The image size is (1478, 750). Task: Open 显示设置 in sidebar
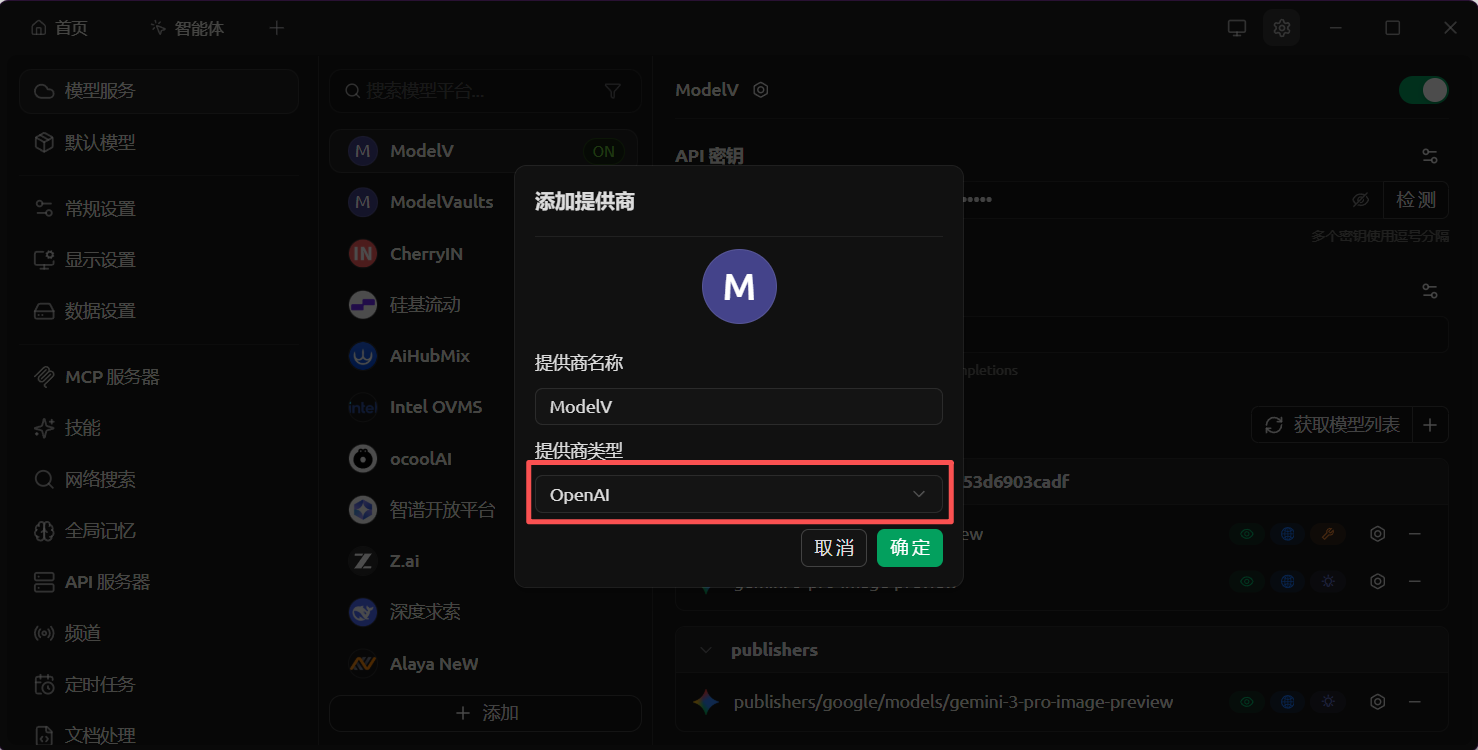pyautogui.click(x=159, y=260)
